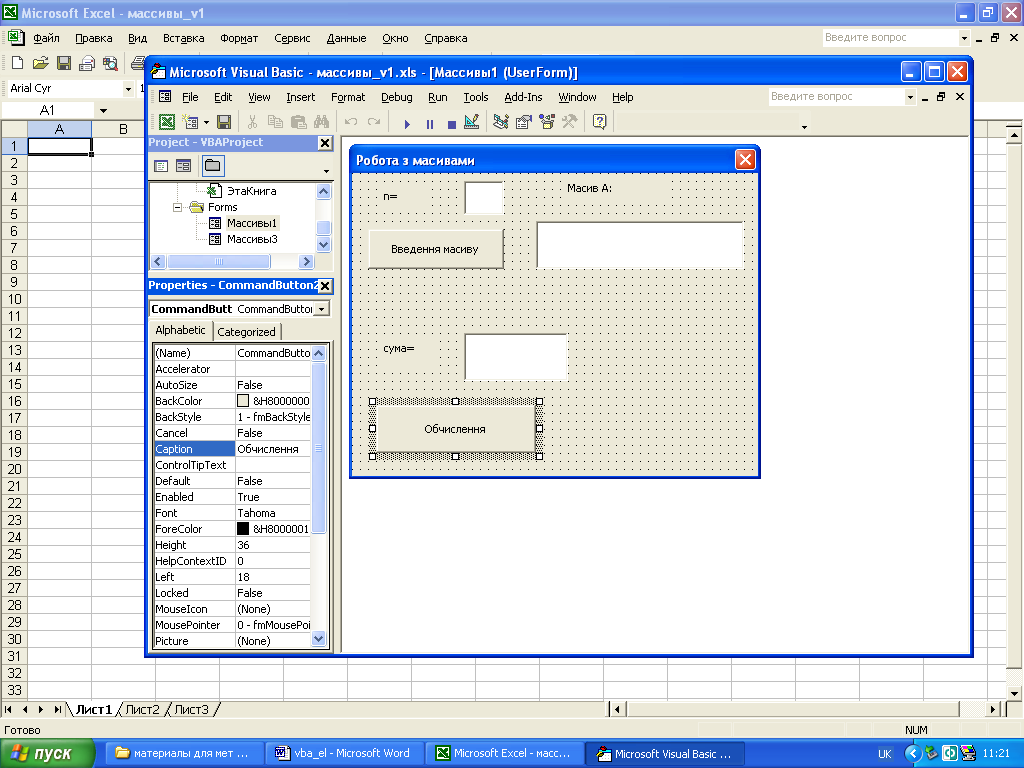Click the Properties list vertical scrollbar
This screenshot has width=1024, height=768.
(x=319, y=496)
